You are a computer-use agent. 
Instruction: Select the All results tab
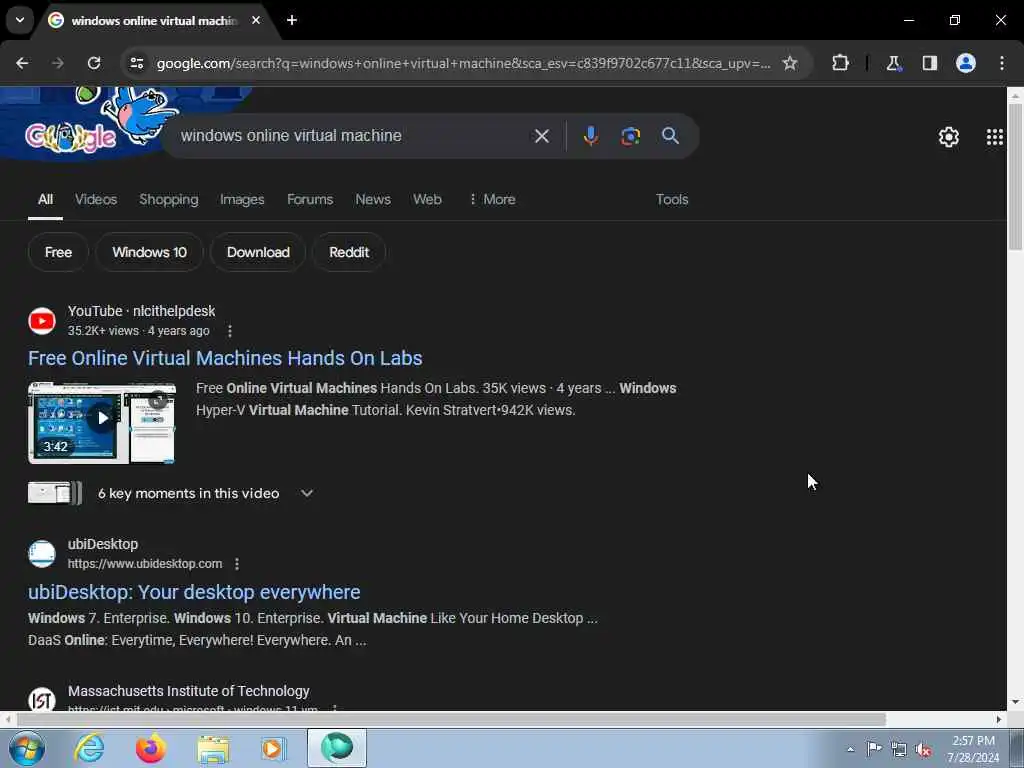click(x=45, y=199)
